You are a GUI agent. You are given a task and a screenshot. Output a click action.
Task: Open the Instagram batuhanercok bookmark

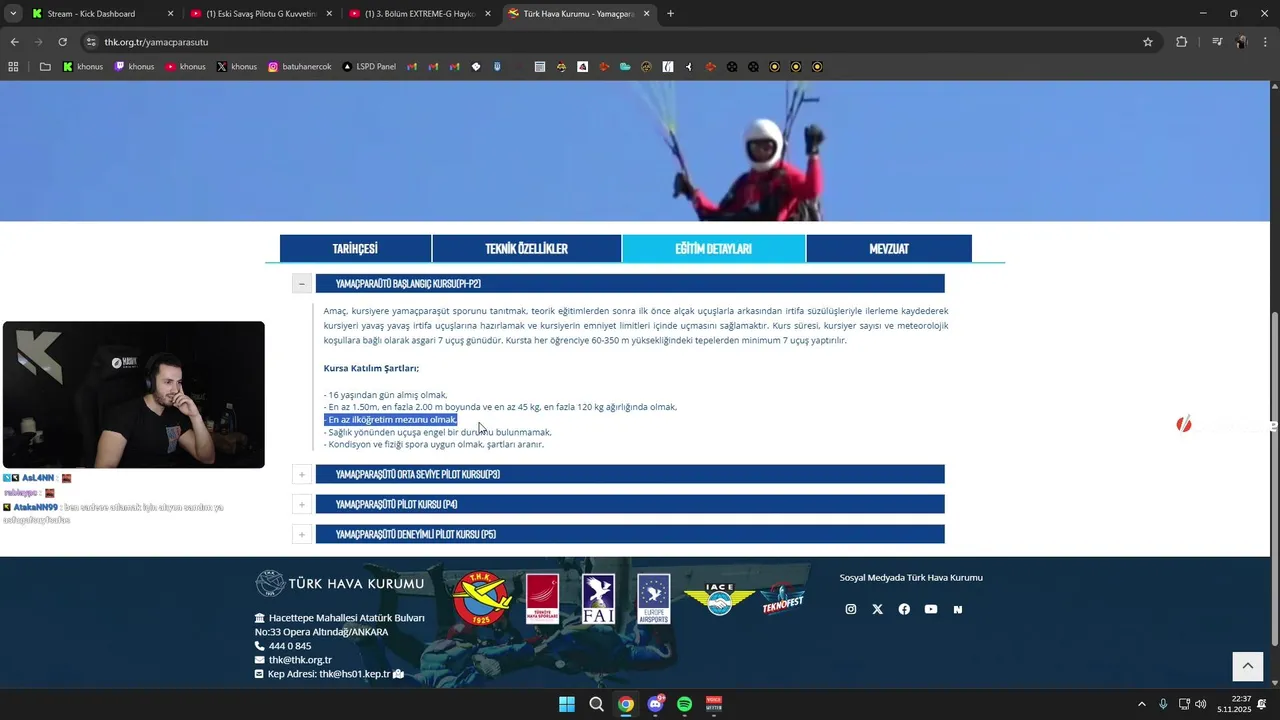pos(300,67)
